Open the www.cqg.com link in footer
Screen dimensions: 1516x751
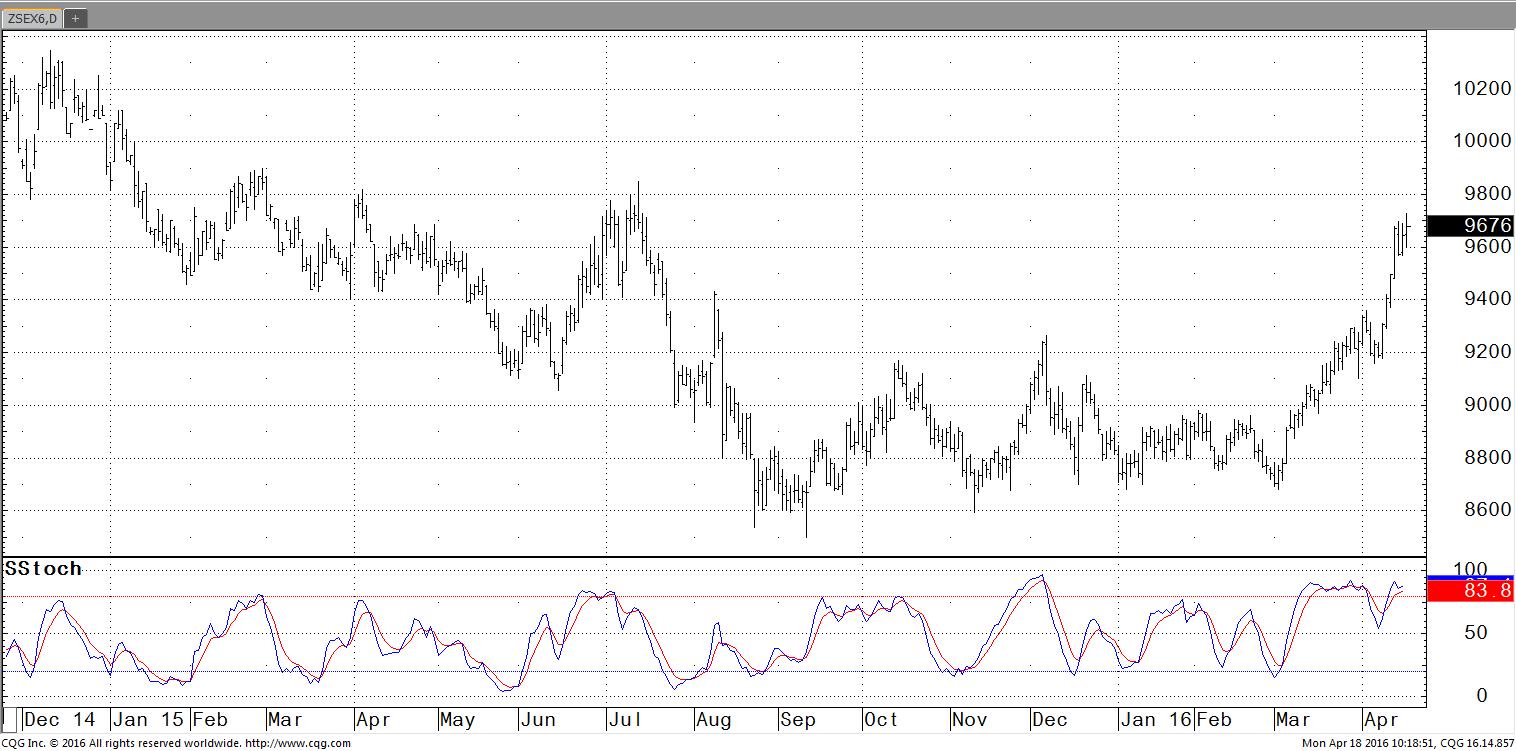tap(297, 743)
